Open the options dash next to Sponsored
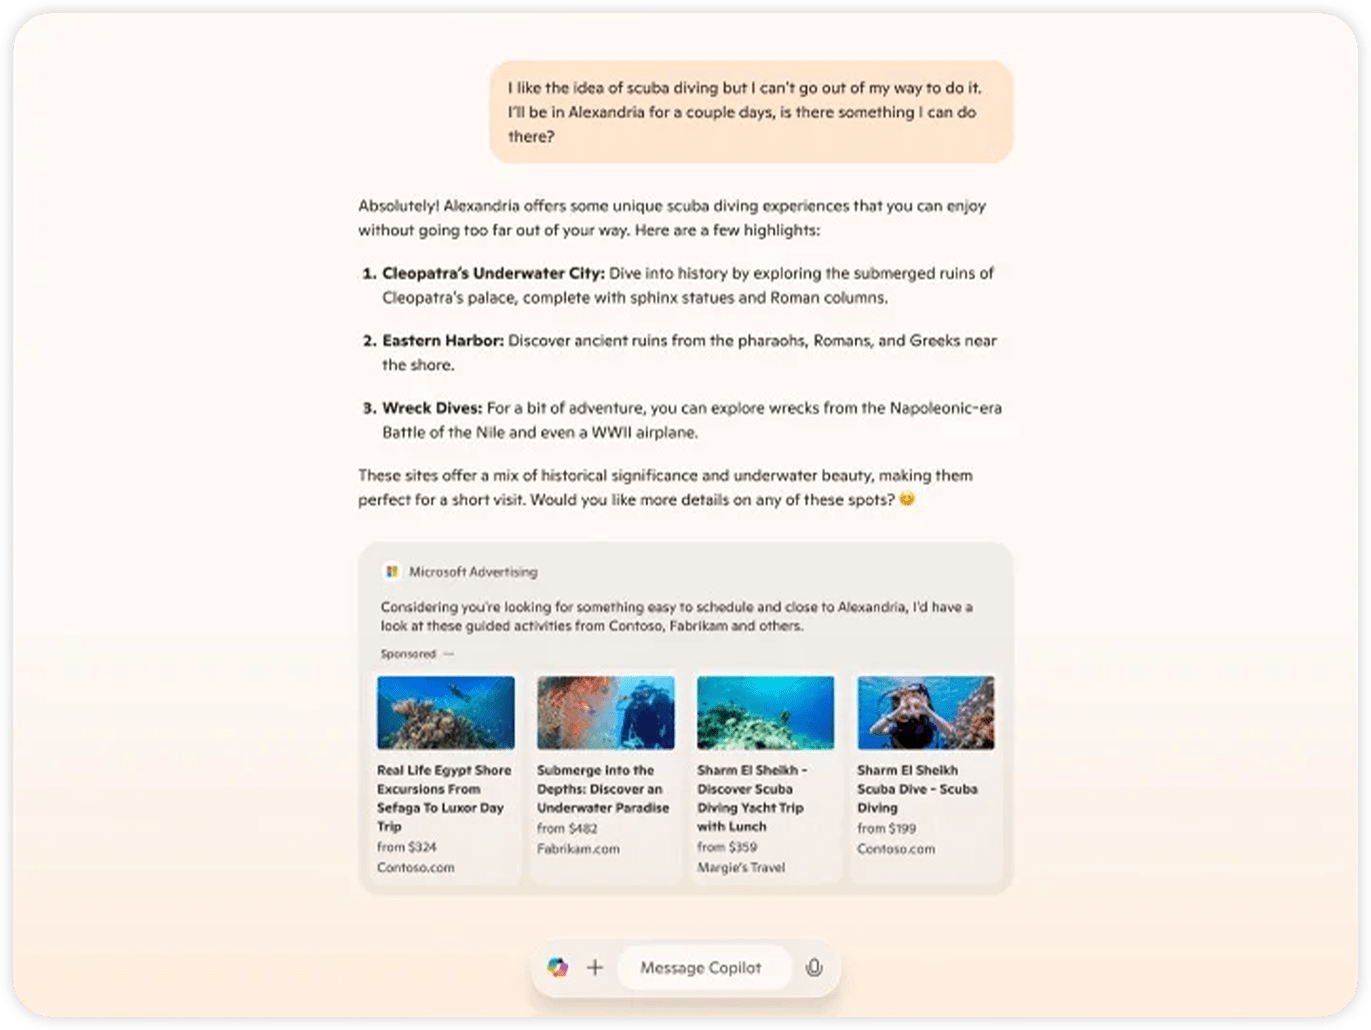The width and height of the screenshot is (1371, 1030). 448,654
